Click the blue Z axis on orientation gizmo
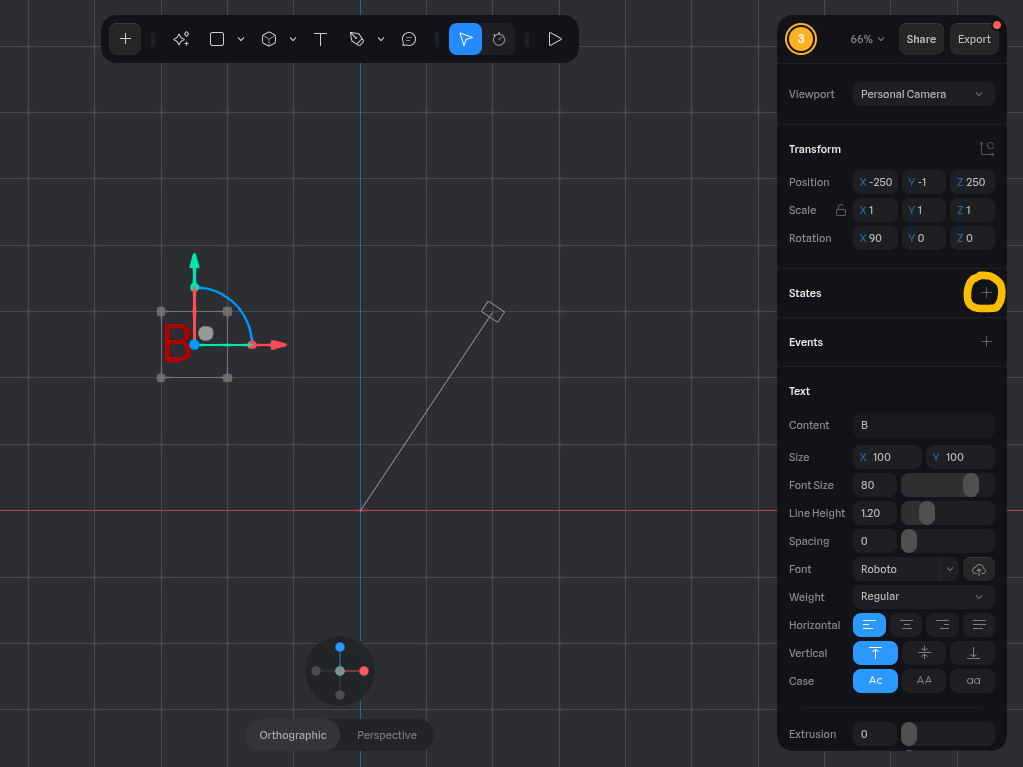Viewport: 1023px width, 767px height. pyautogui.click(x=340, y=647)
